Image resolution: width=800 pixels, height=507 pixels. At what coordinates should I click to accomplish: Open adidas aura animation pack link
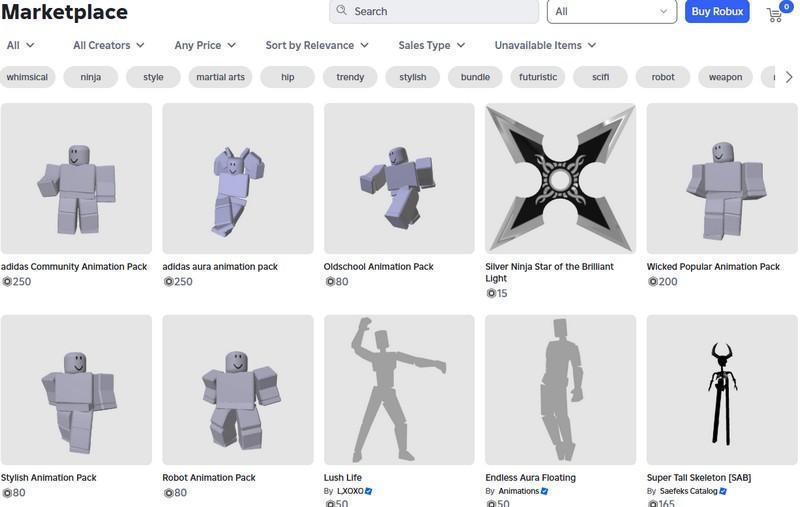(220, 267)
